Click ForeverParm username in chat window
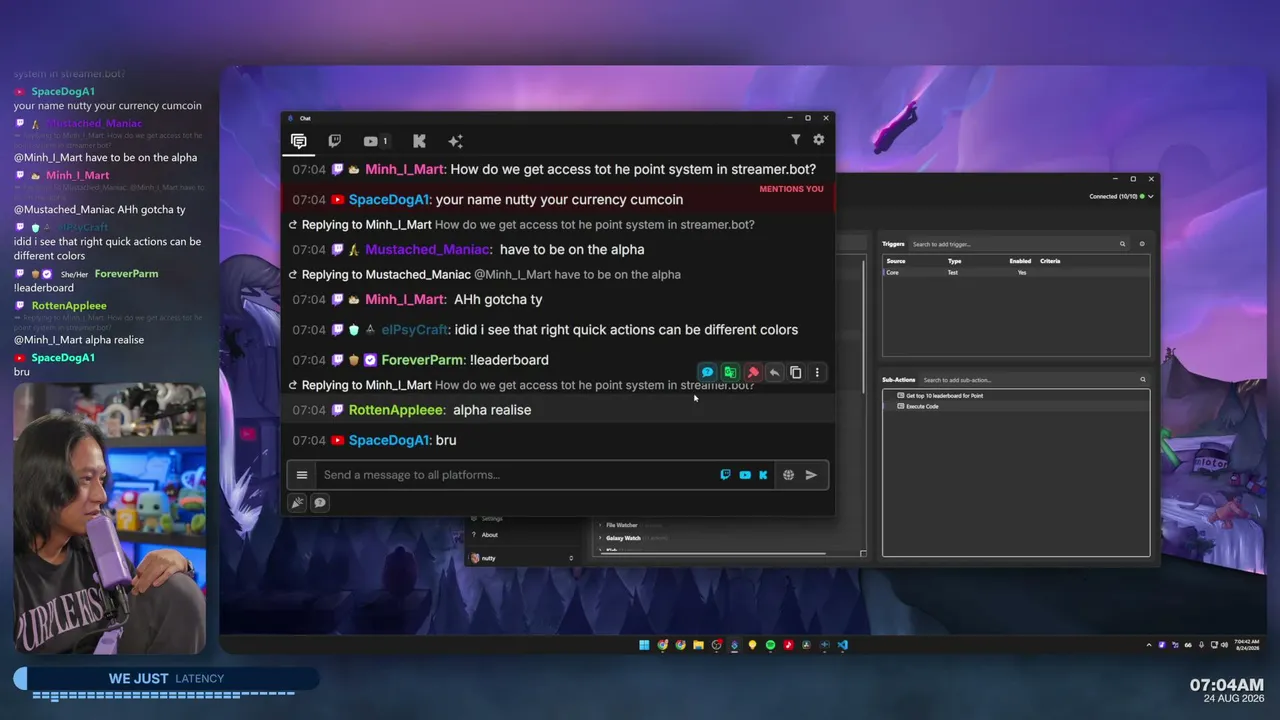The height and width of the screenshot is (720, 1280). pyautogui.click(x=423, y=359)
